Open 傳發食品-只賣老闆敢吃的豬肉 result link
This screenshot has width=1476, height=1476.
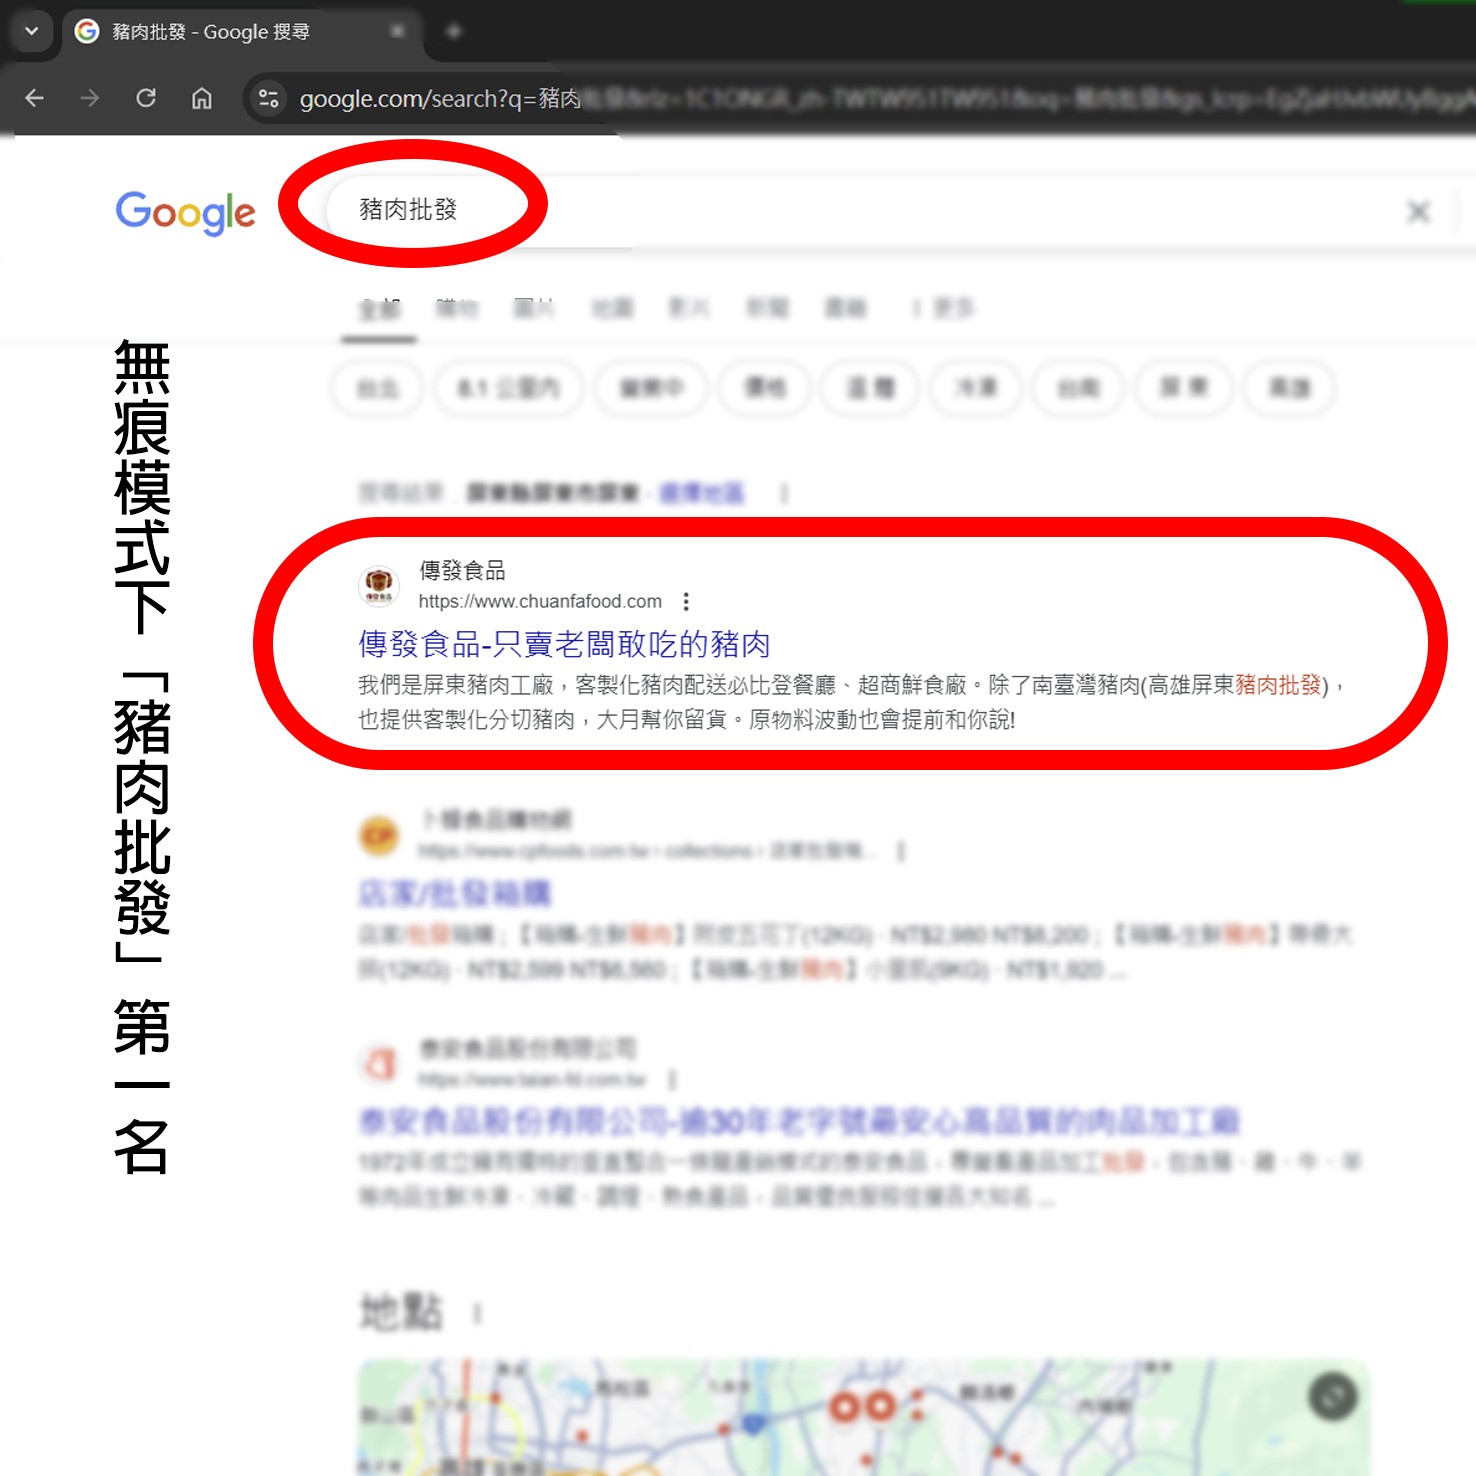coord(564,644)
